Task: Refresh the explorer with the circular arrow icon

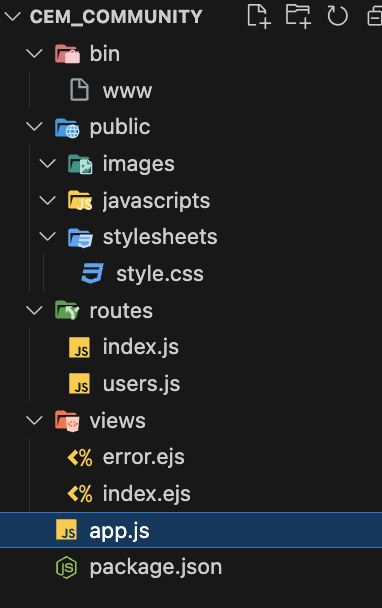Action: coord(337,16)
